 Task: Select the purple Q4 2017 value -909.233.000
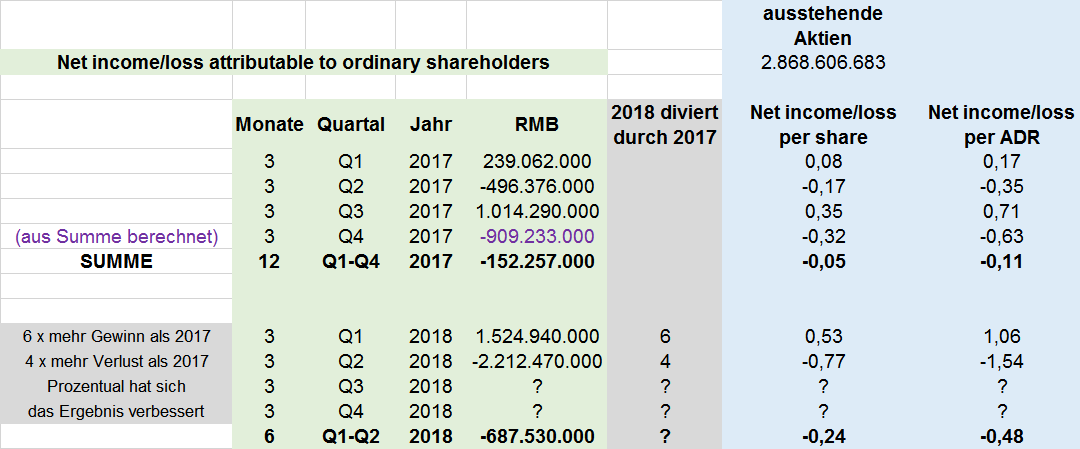coord(539,236)
